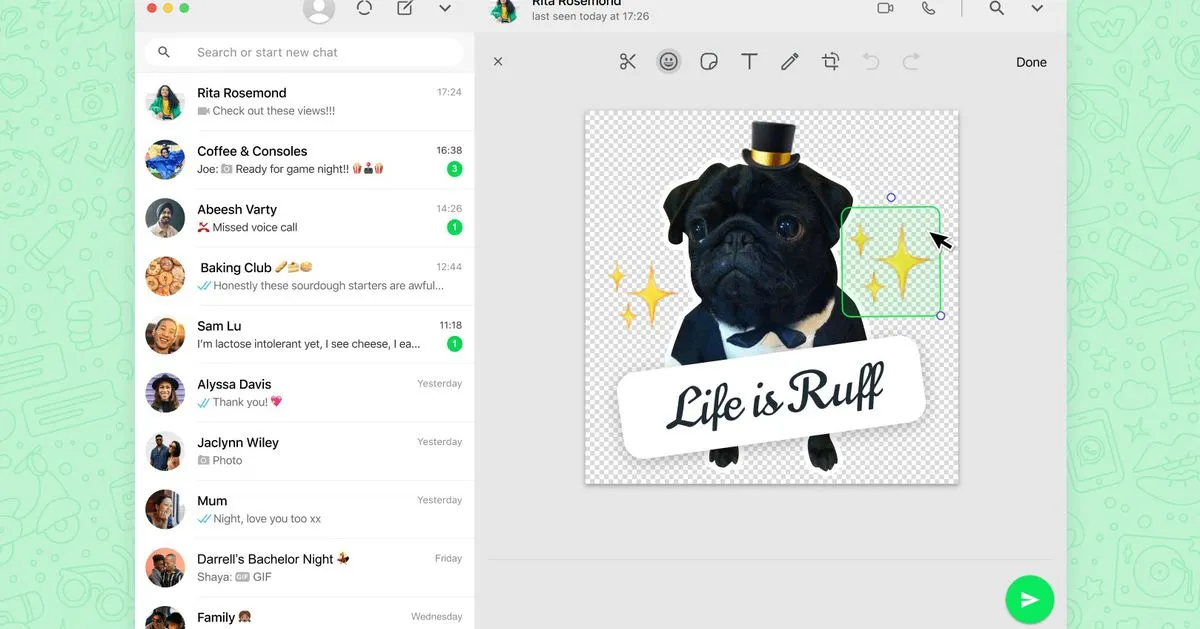The image size is (1200, 629).
Task: Click the green send button
Action: pyautogui.click(x=1029, y=600)
